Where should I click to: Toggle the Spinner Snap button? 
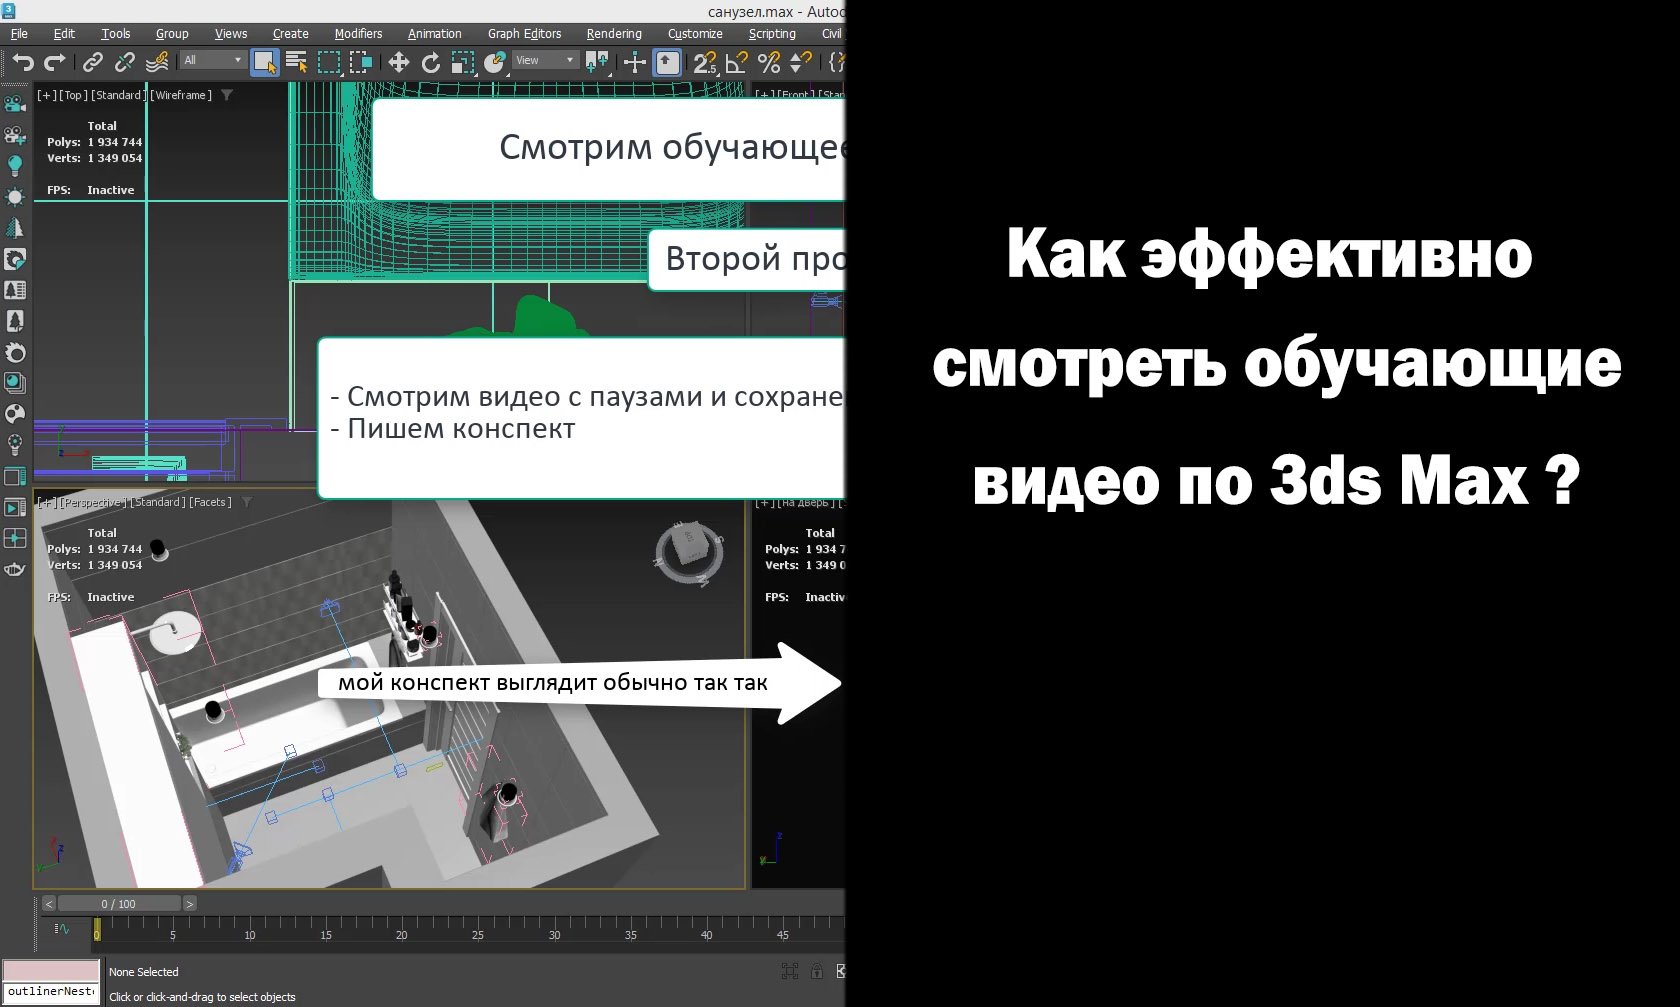(801, 63)
